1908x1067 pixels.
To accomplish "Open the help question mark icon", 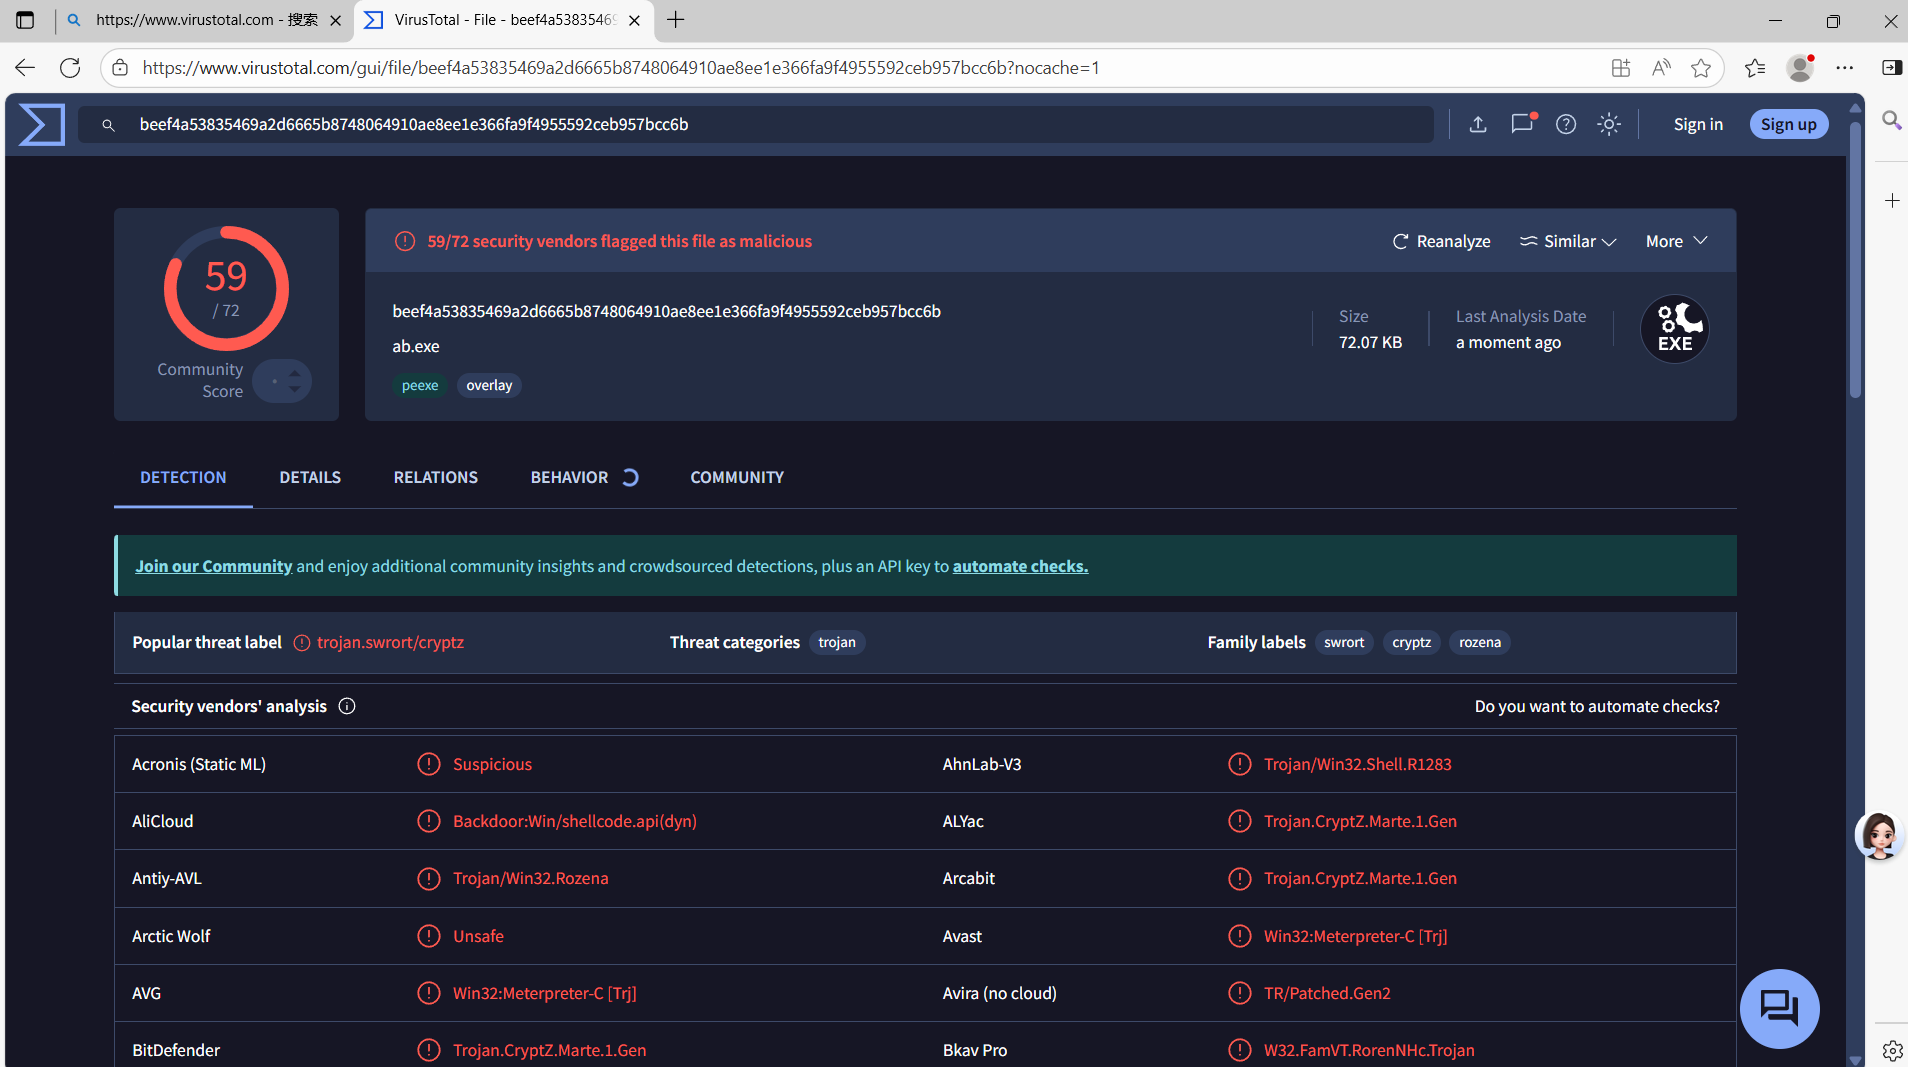I will (1566, 124).
